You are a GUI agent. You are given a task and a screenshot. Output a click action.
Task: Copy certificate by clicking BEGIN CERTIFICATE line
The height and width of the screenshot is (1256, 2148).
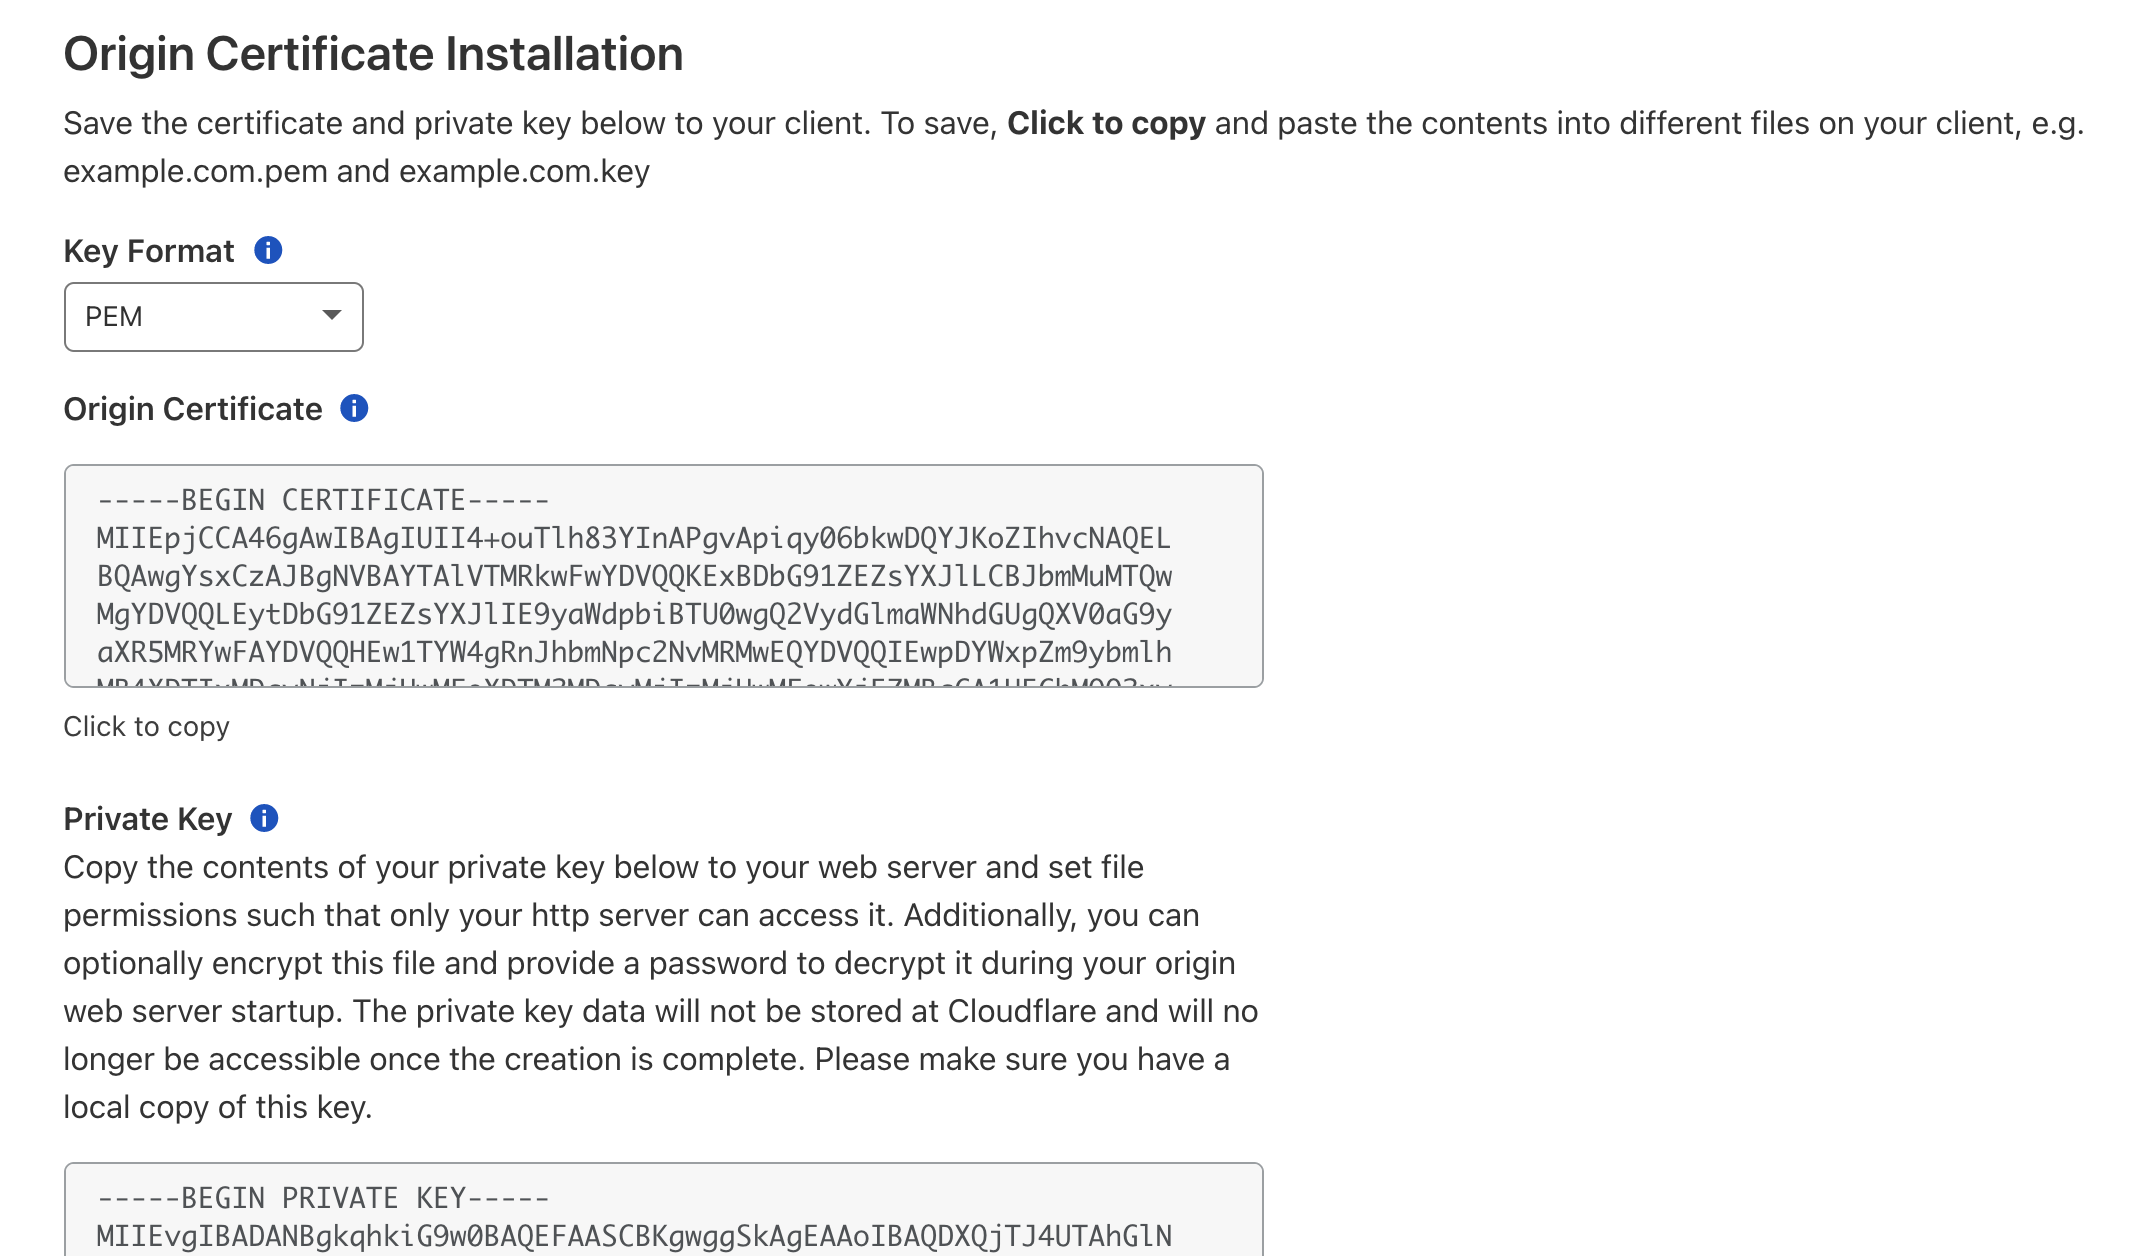point(323,500)
